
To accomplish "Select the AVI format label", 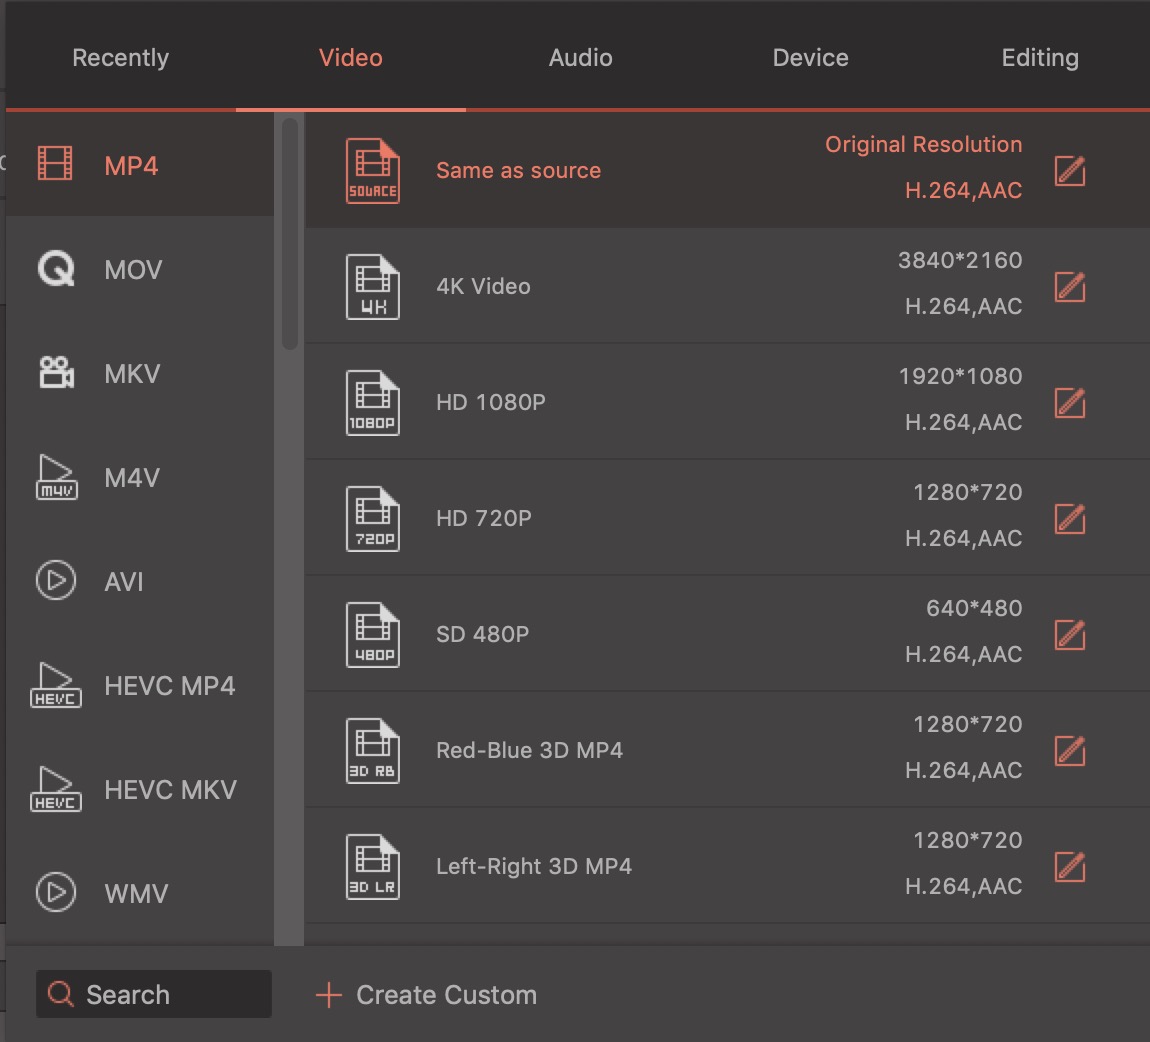I will [x=124, y=582].
